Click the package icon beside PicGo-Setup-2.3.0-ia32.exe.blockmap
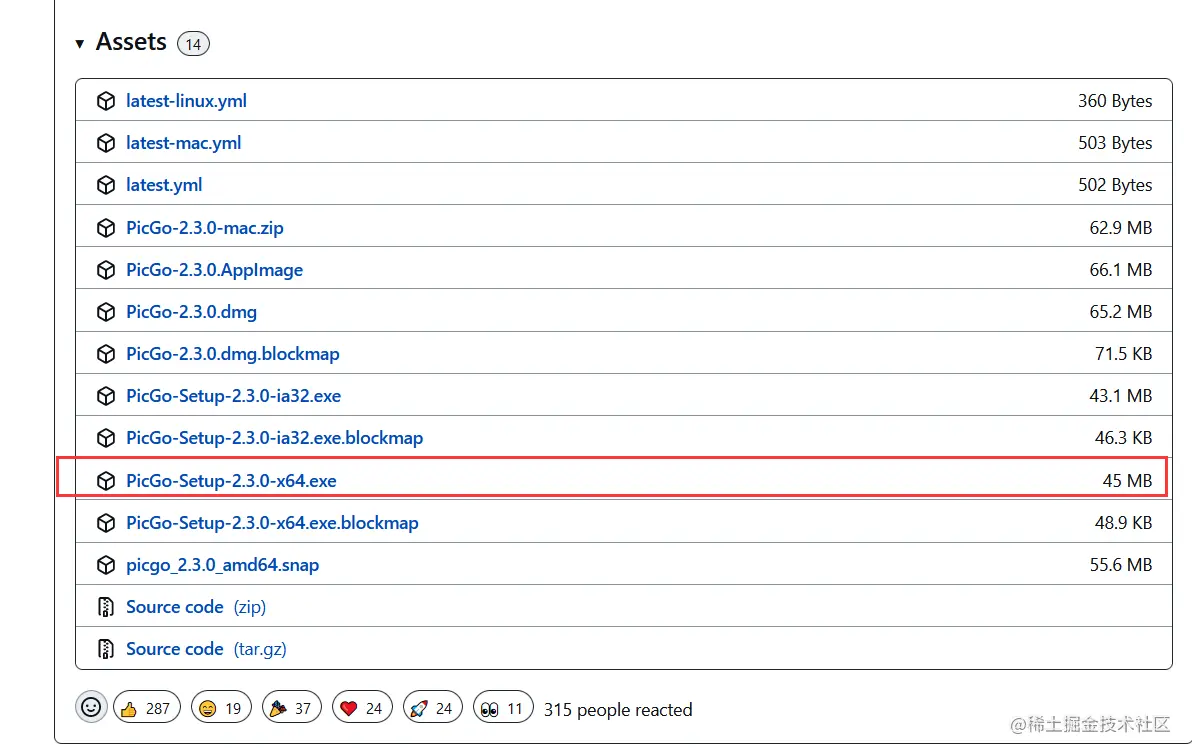 tap(106, 438)
